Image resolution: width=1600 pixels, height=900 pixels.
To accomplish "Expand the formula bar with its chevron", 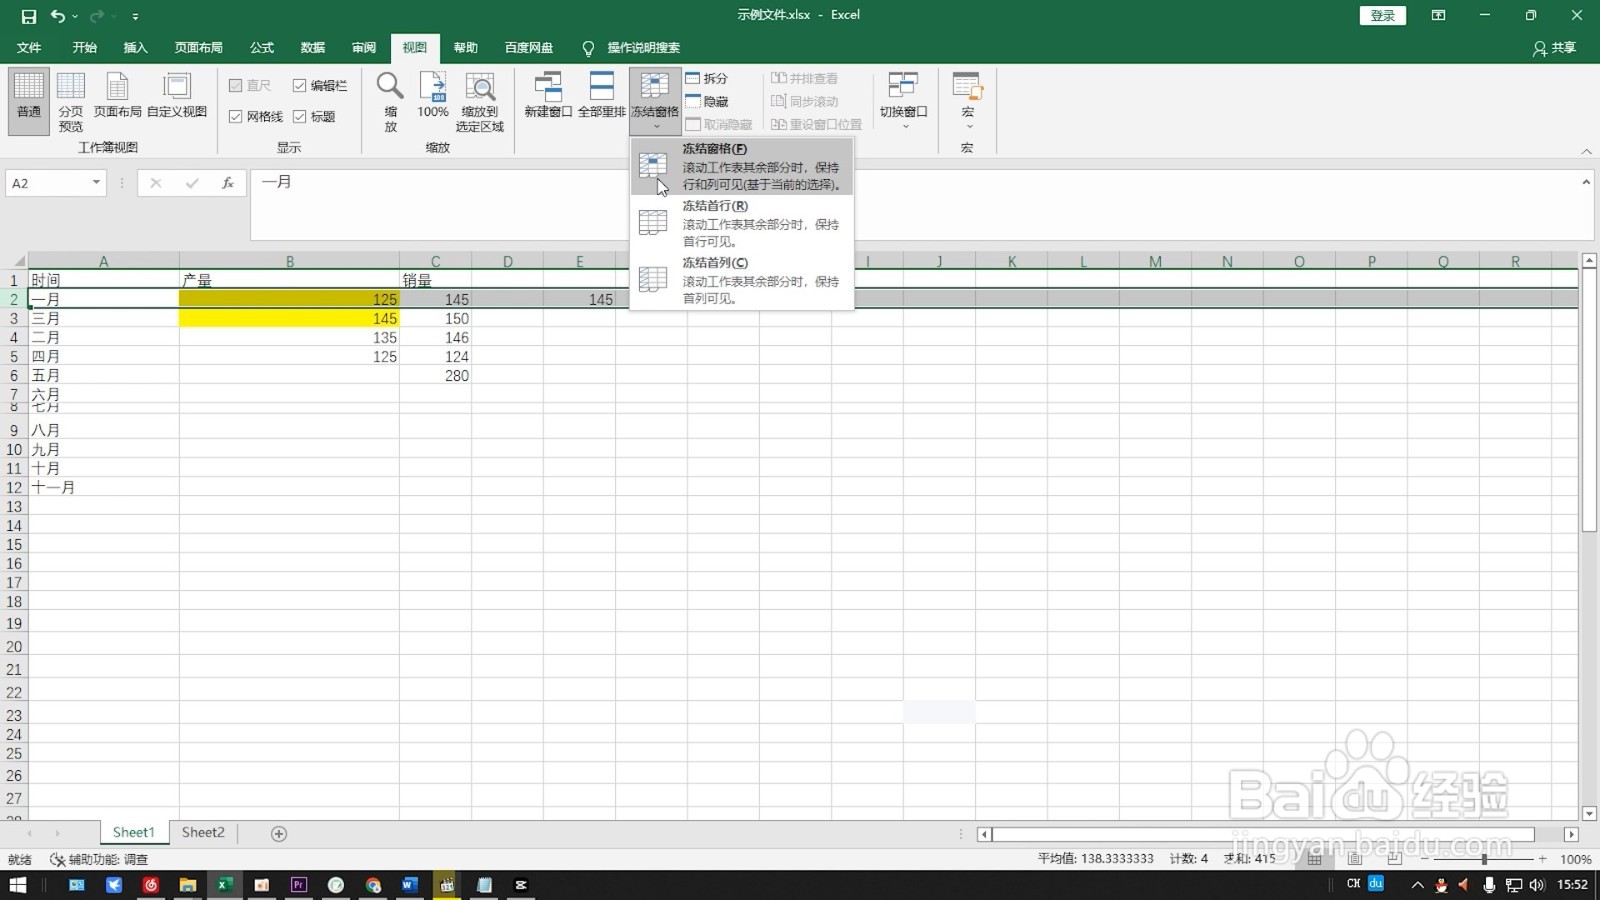I will click(x=1586, y=182).
